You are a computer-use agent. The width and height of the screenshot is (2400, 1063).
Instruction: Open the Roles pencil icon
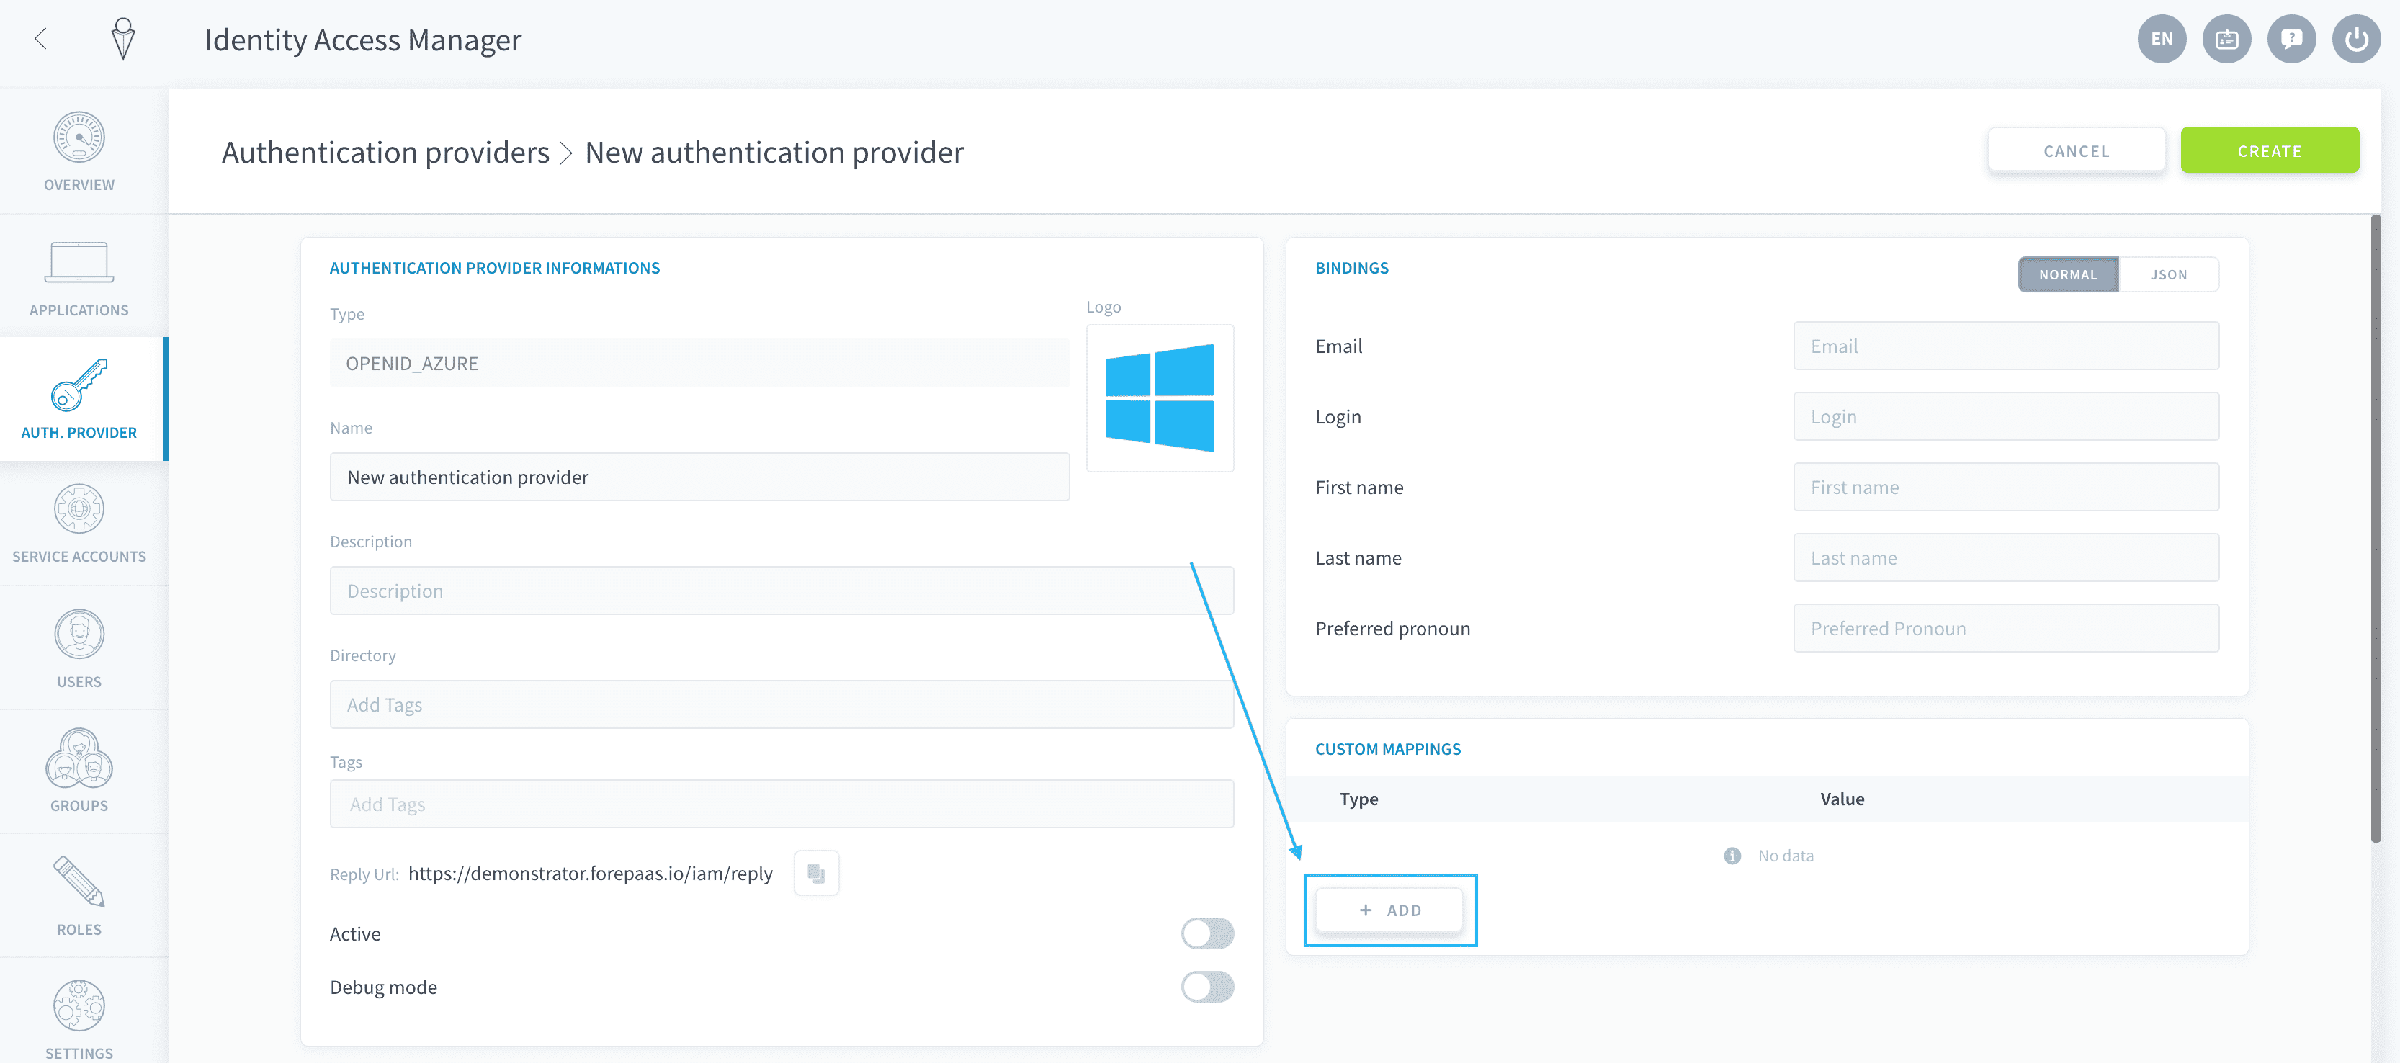tap(79, 881)
